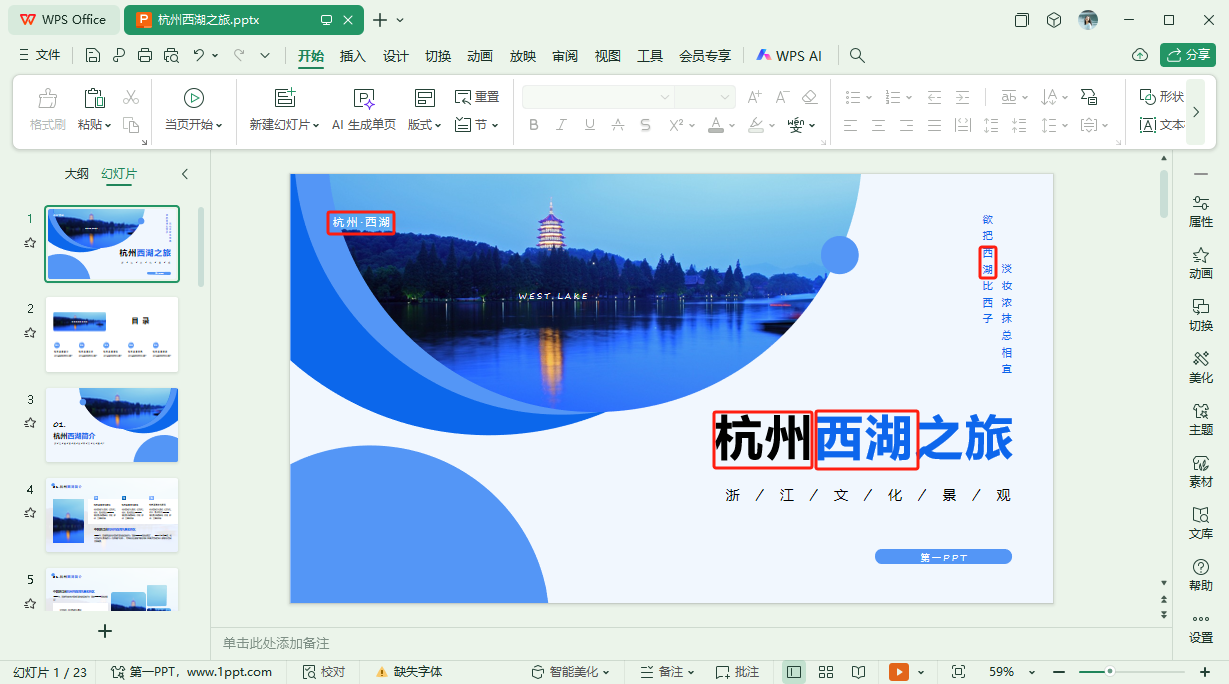The height and width of the screenshot is (684, 1229).
Task: Click the New Slide (新建幻灯片) icon
Action: tap(284, 96)
